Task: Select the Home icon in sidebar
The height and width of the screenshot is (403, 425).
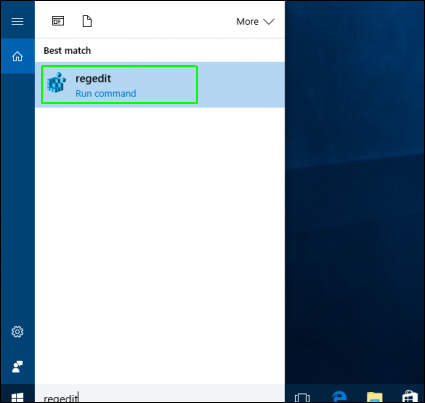Action: coord(17,56)
